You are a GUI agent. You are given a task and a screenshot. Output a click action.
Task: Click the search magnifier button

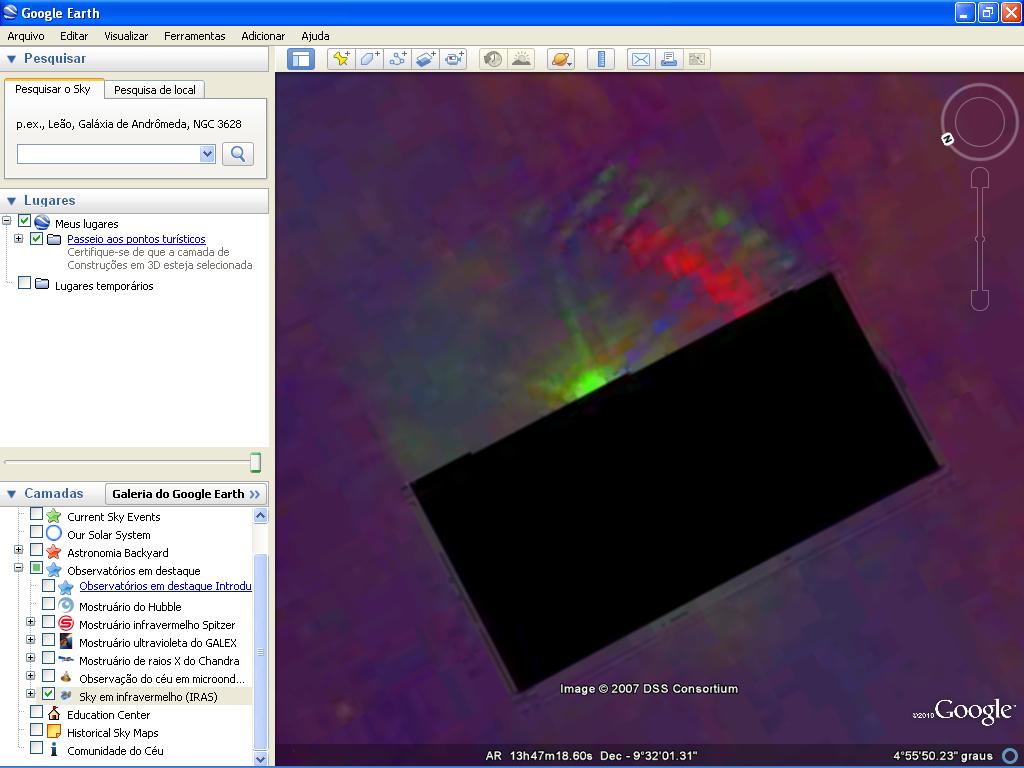(x=238, y=154)
